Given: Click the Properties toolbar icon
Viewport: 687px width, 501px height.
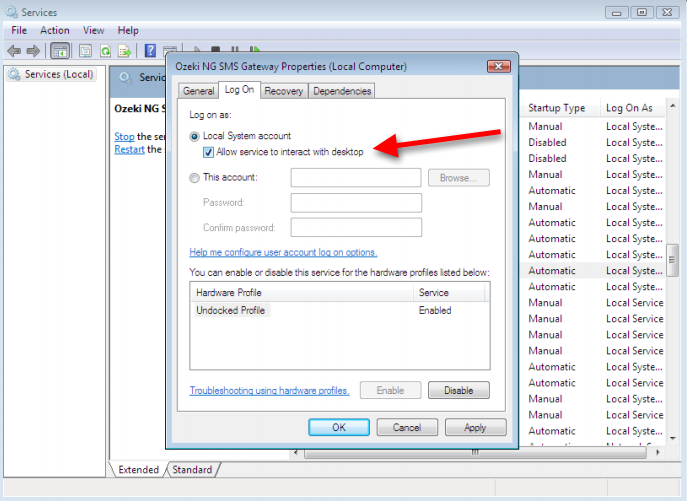Looking at the screenshot, I should coord(85,51).
